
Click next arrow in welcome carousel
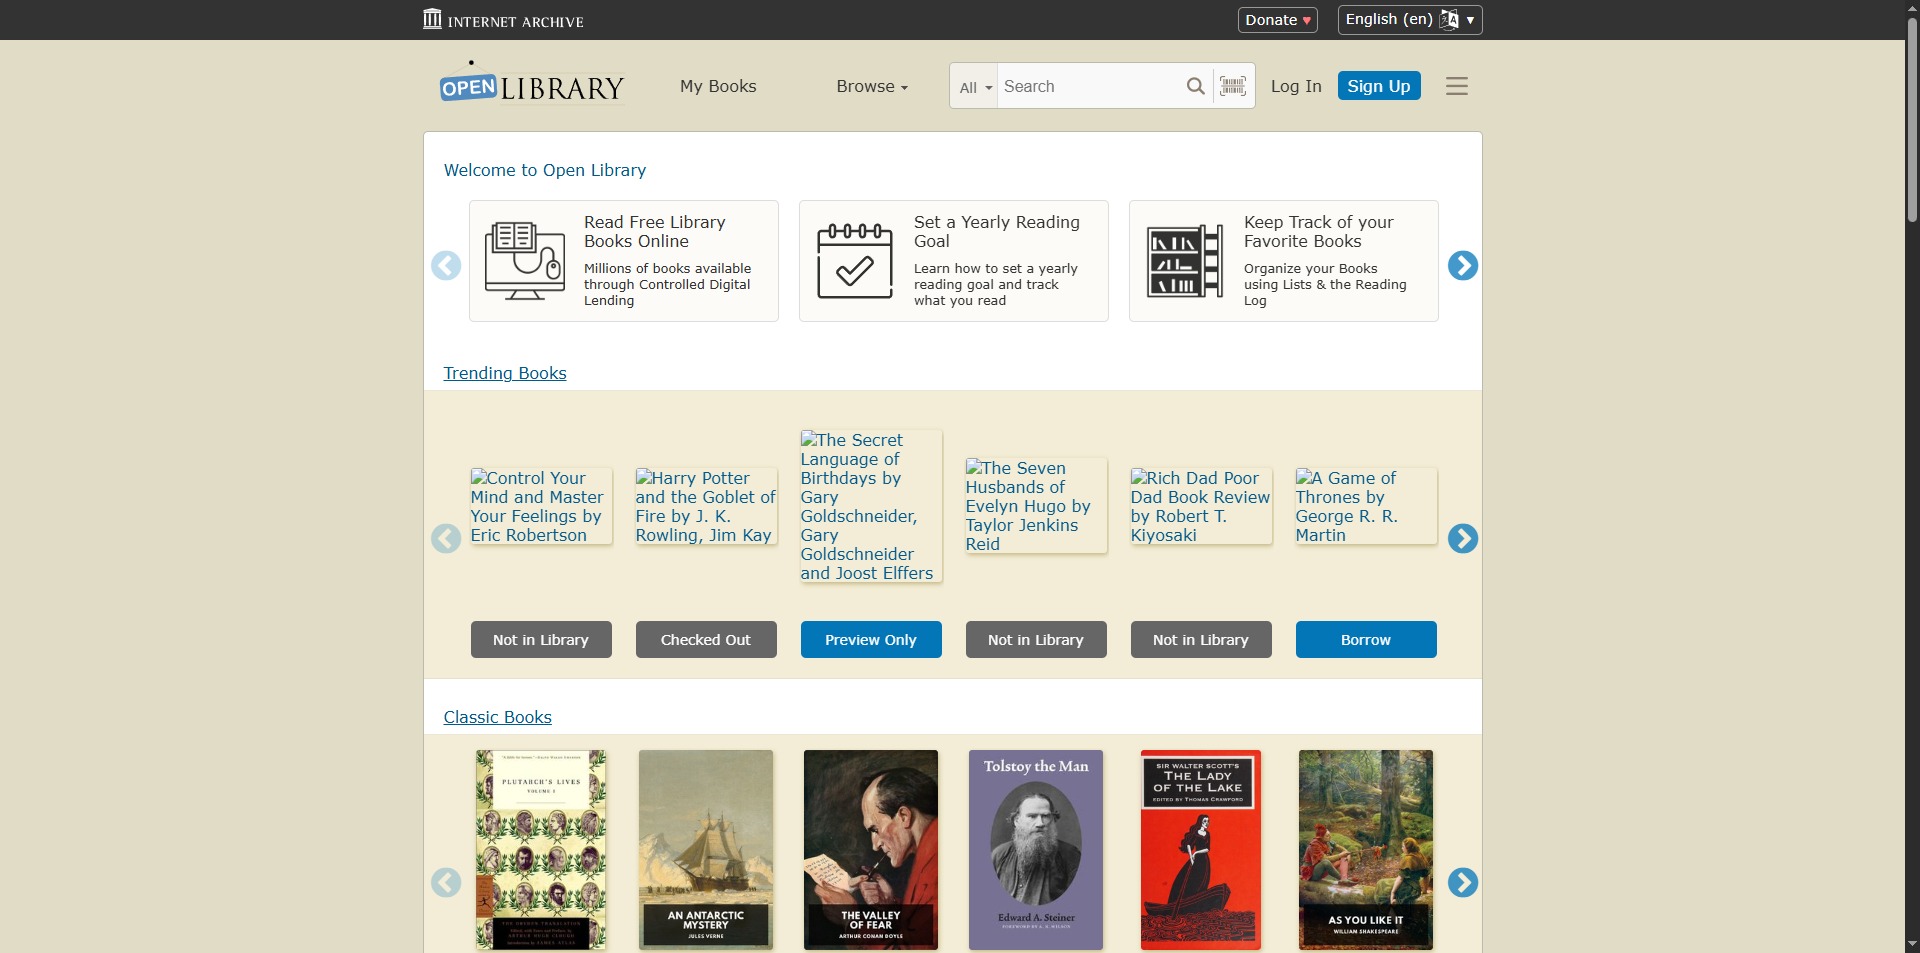point(1463,266)
